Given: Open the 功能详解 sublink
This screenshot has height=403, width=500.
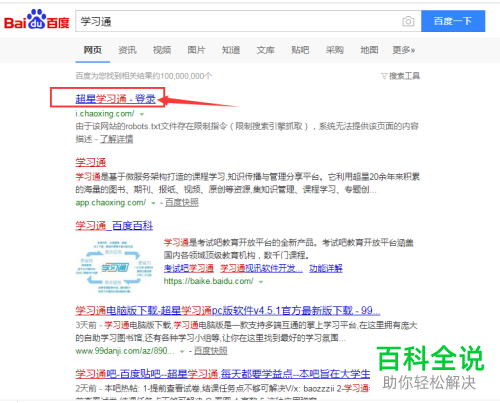Looking at the screenshot, I should [x=326, y=268].
